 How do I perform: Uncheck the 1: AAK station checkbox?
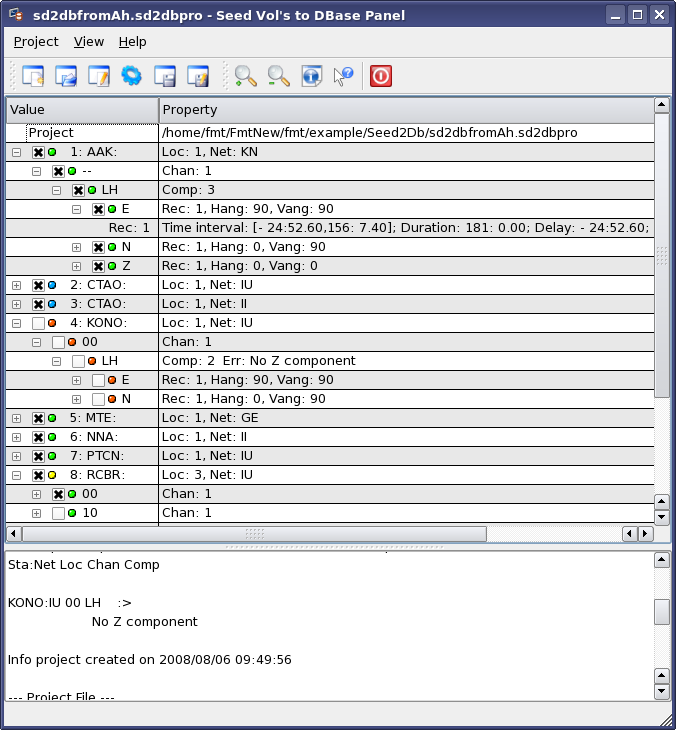[x=38, y=152]
